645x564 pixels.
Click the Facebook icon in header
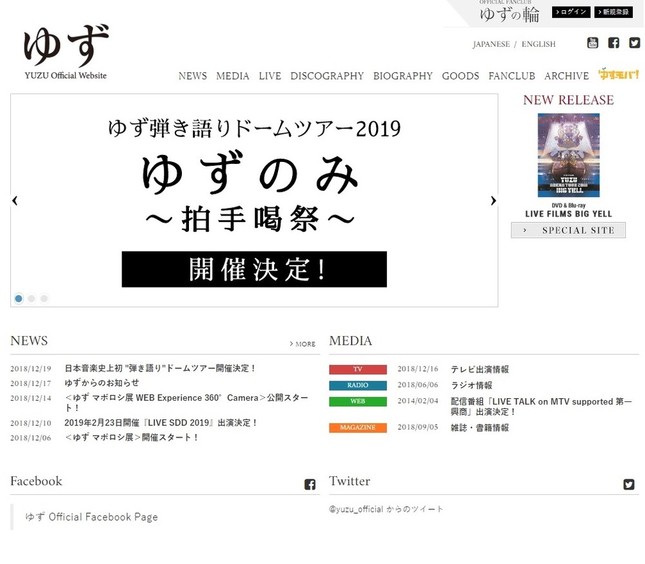(x=613, y=43)
